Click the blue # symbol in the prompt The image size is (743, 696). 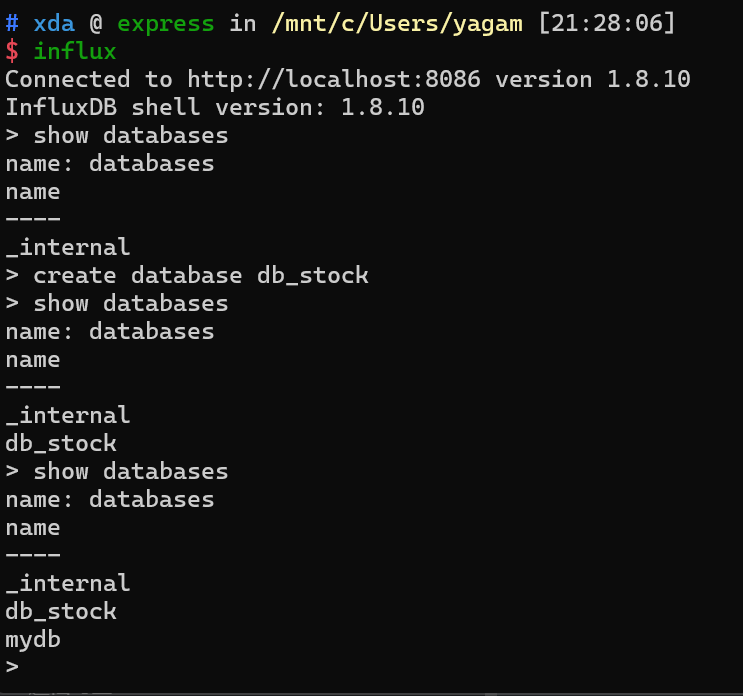(x=12, y=23)
